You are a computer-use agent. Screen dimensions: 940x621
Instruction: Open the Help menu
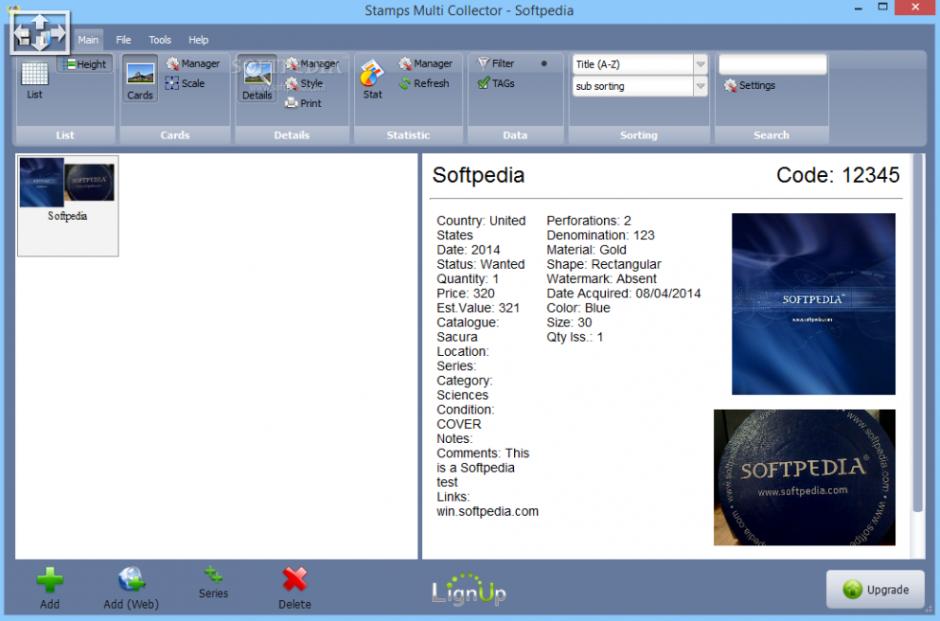point(198,40)
